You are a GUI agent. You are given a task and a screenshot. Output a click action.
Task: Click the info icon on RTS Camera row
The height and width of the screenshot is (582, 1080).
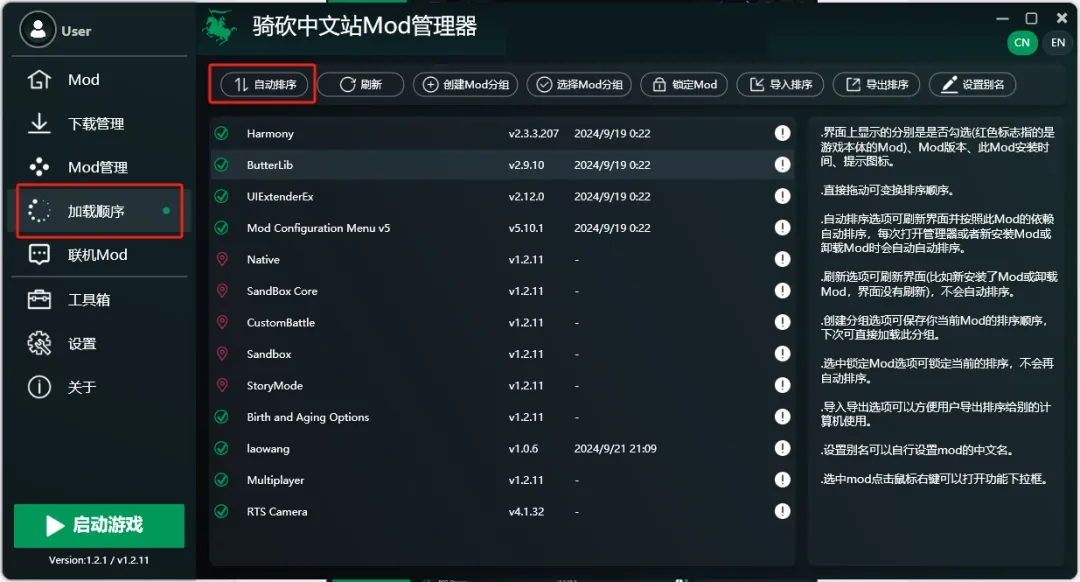[782, 512]
